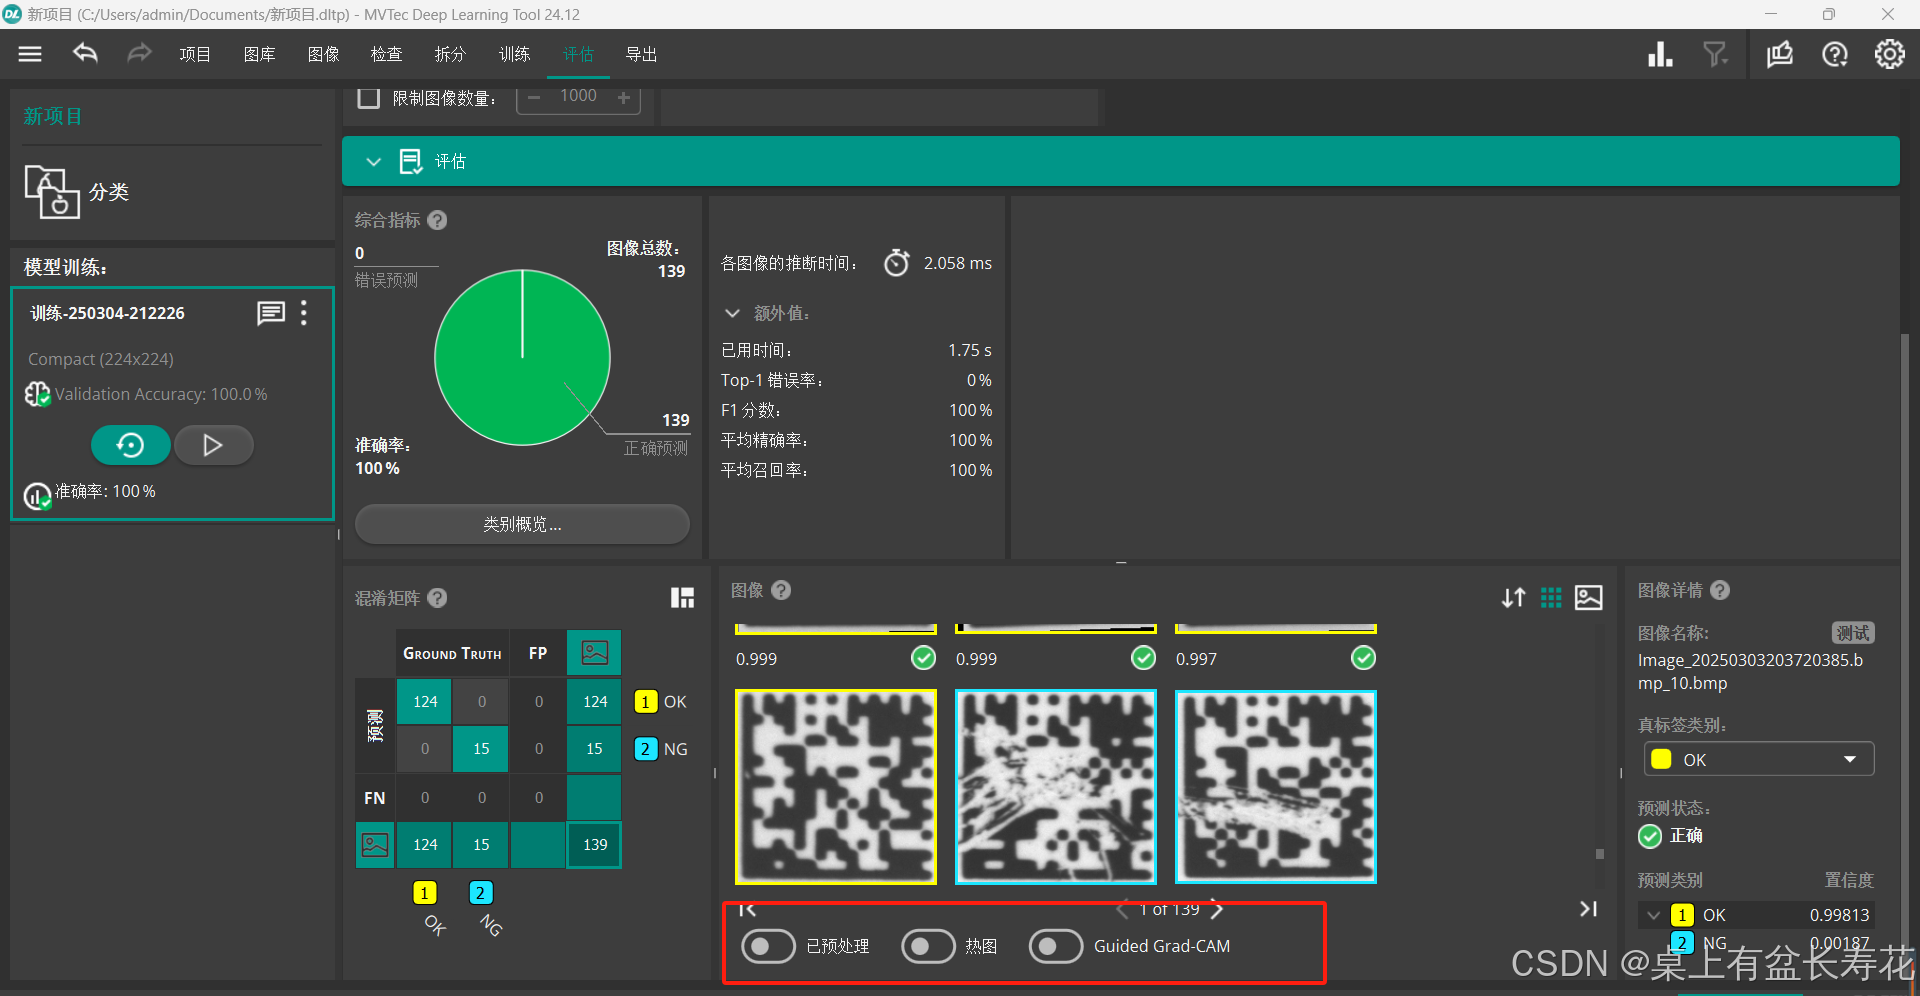Click the 分类 project type icon
The width and height of the screenshot is (1920, 996).
[x=52, y=192]
